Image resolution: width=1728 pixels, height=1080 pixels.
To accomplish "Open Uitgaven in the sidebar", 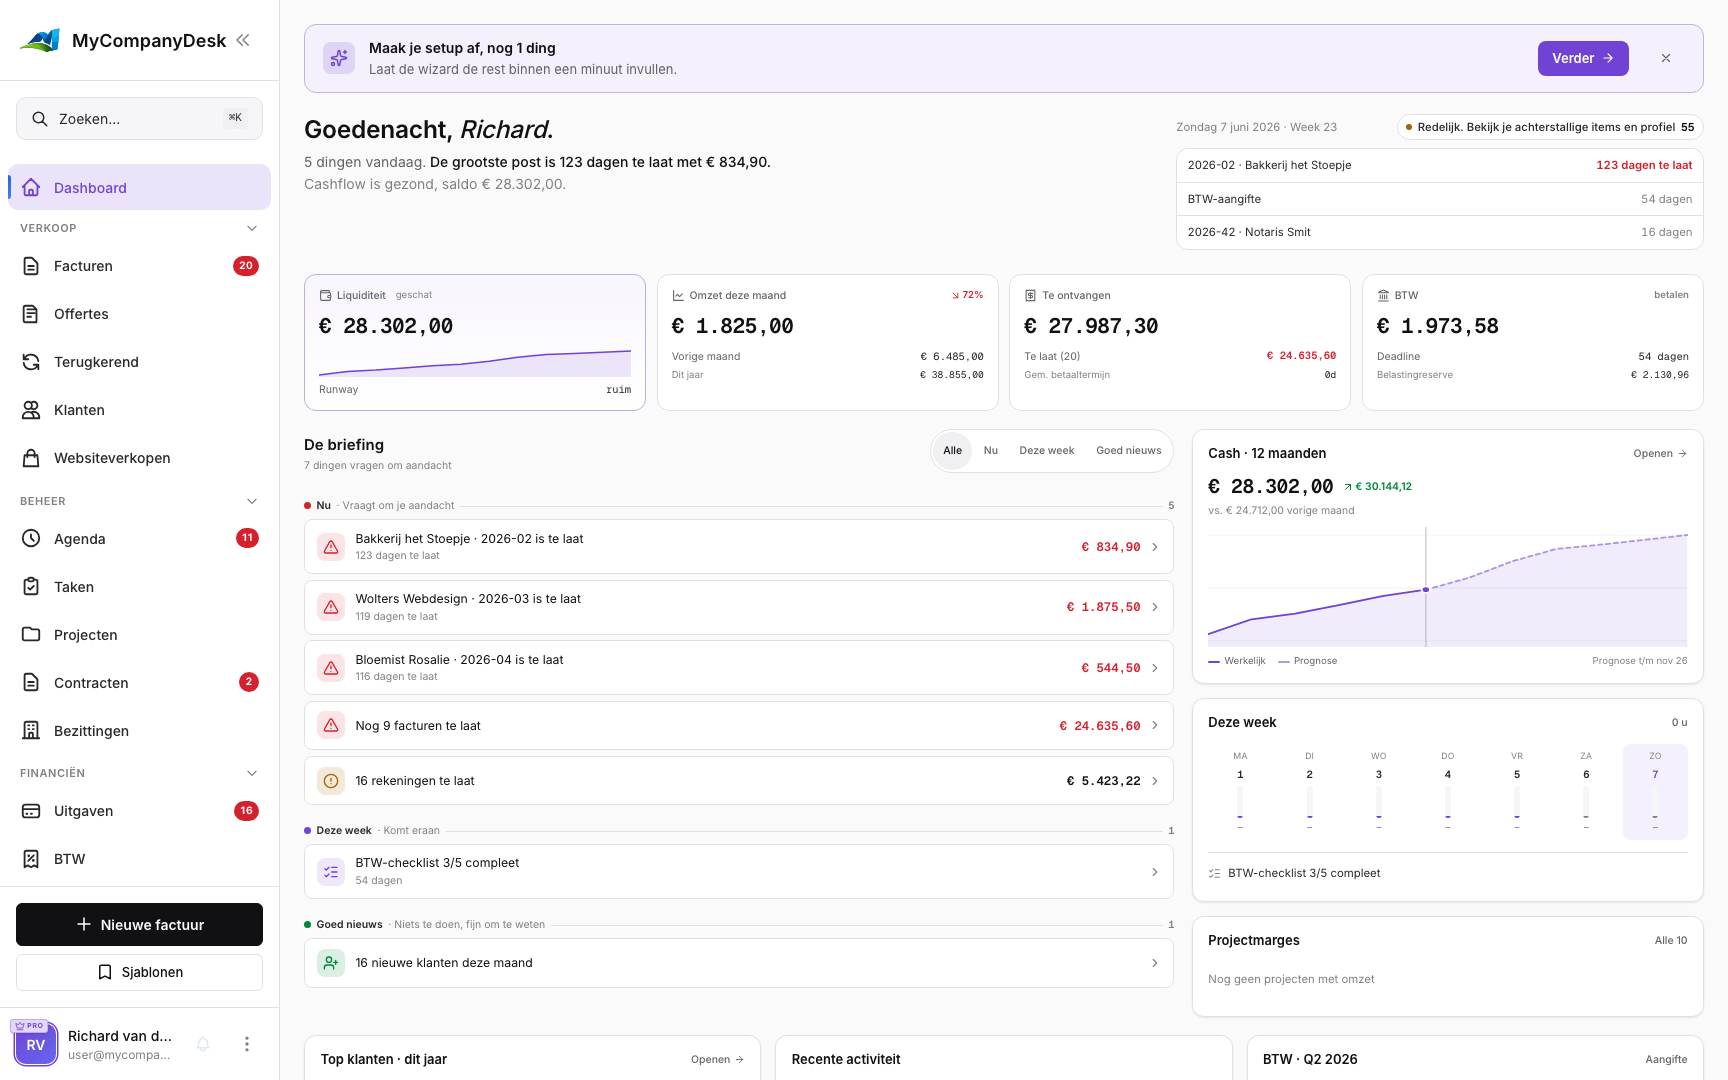I will [139, 811].
